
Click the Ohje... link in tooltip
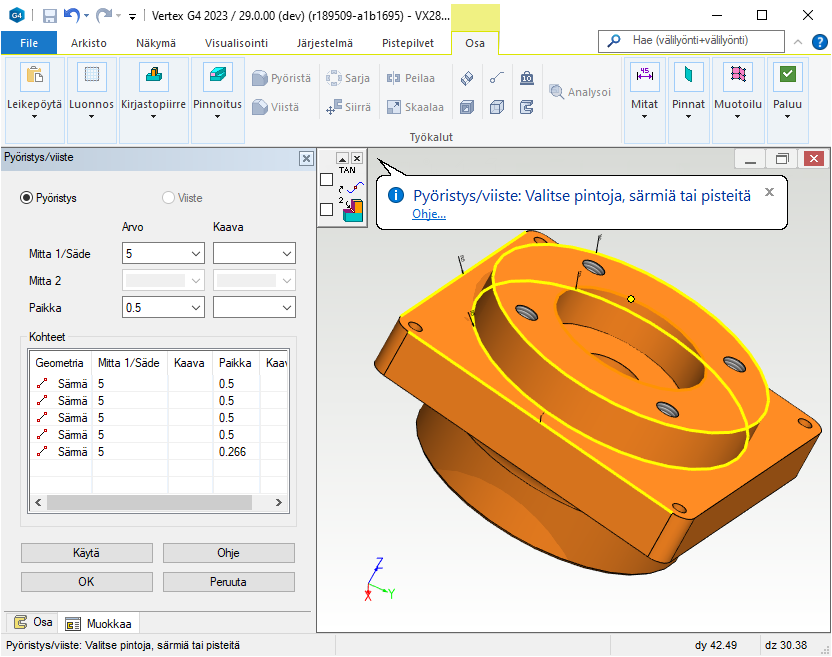point(429,214)
